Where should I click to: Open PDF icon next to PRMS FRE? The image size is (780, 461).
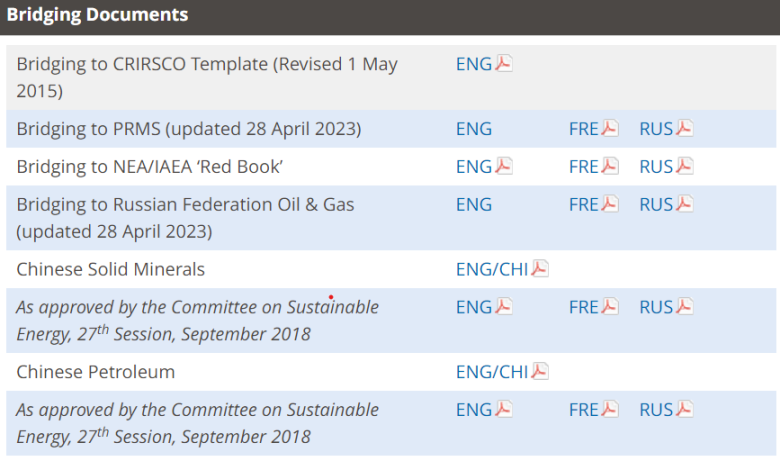pyautogui.click(x=610, y=129)
